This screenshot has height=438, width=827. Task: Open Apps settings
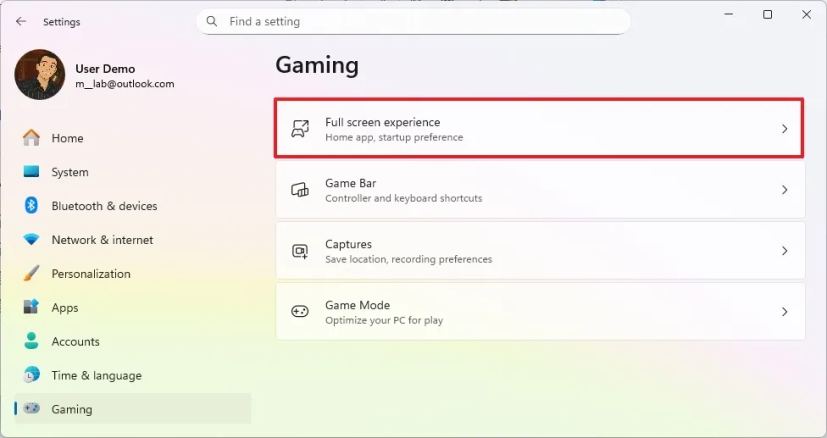click(133, 308)
